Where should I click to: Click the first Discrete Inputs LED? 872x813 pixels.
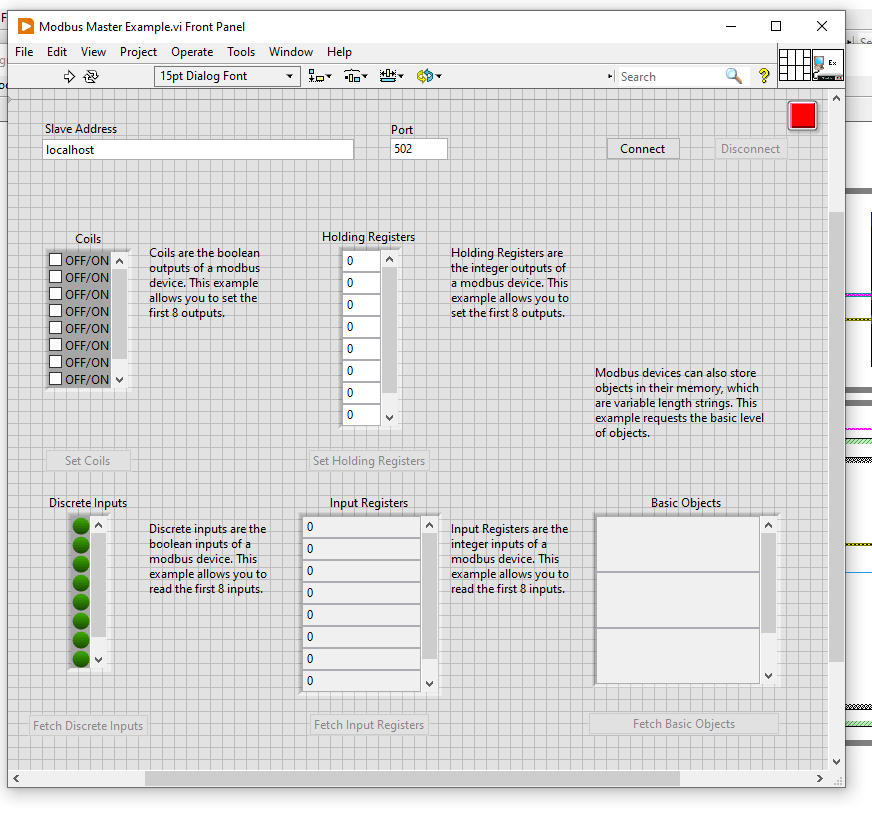pyautogui.click(x=81, y=526)
